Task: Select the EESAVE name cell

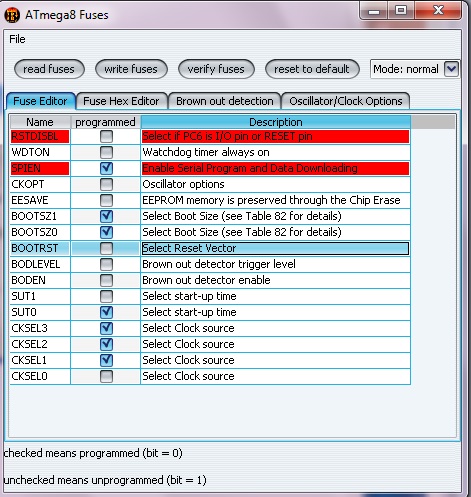Action: [40, 200]
